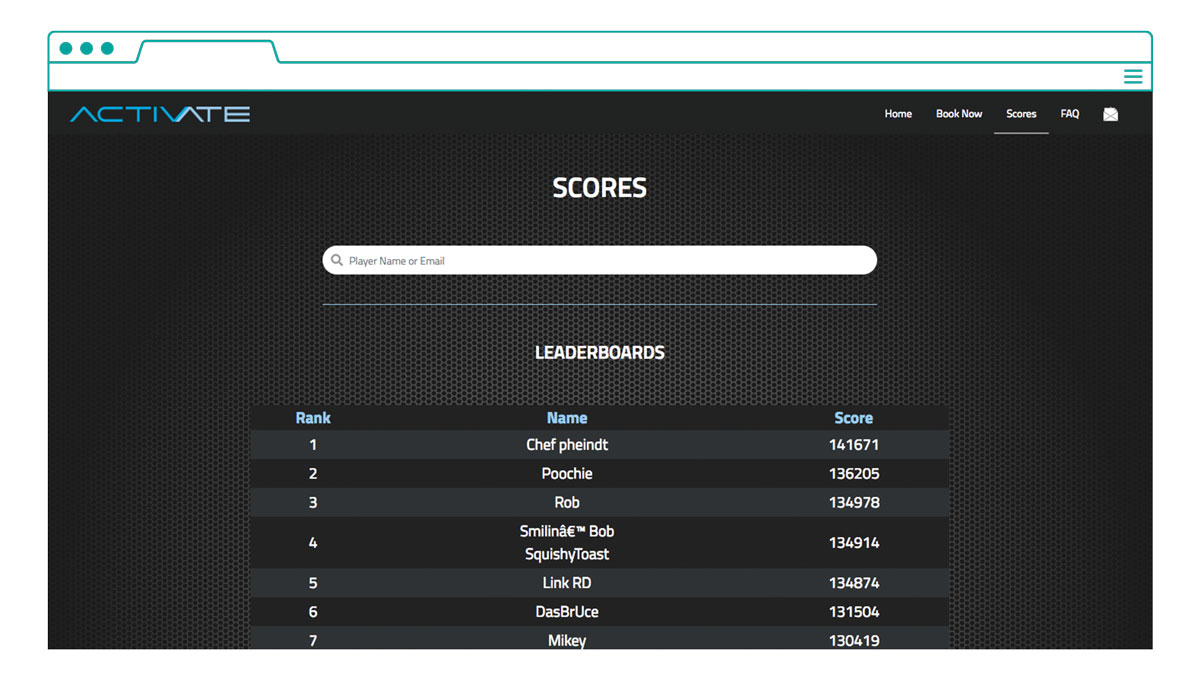Click the magnifying glass search icon
1200x692 pixels.
click(x=337, y=260)
